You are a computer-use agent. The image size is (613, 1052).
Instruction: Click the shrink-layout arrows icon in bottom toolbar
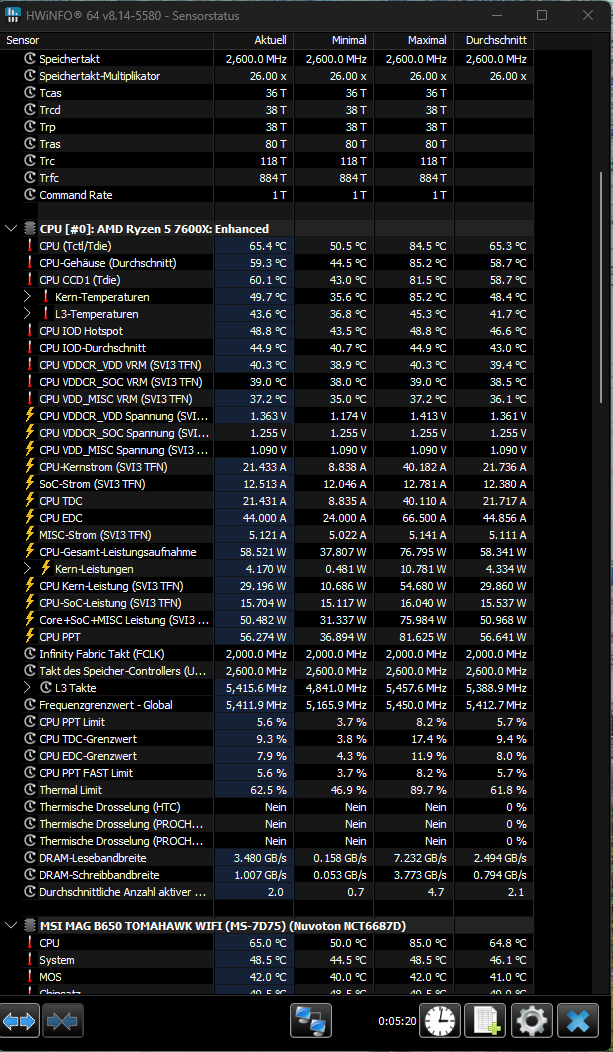[x=62, y=1021]
